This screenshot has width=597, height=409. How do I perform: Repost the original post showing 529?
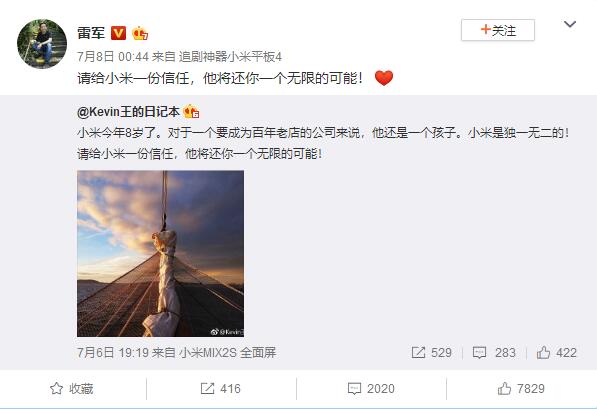432,353
